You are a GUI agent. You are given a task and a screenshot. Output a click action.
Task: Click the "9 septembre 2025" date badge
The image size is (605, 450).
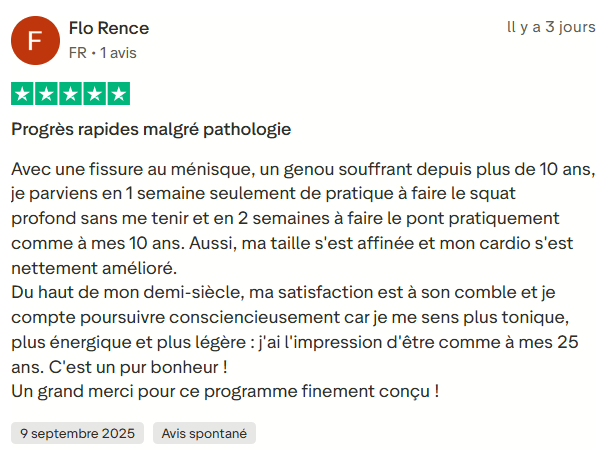click(77, 433)
